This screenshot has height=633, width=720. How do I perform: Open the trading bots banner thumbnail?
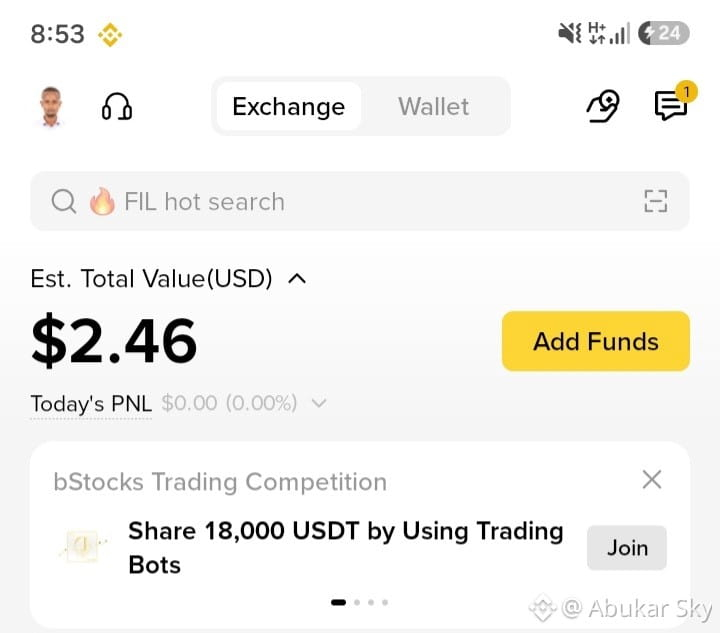(x=84, y=545)
